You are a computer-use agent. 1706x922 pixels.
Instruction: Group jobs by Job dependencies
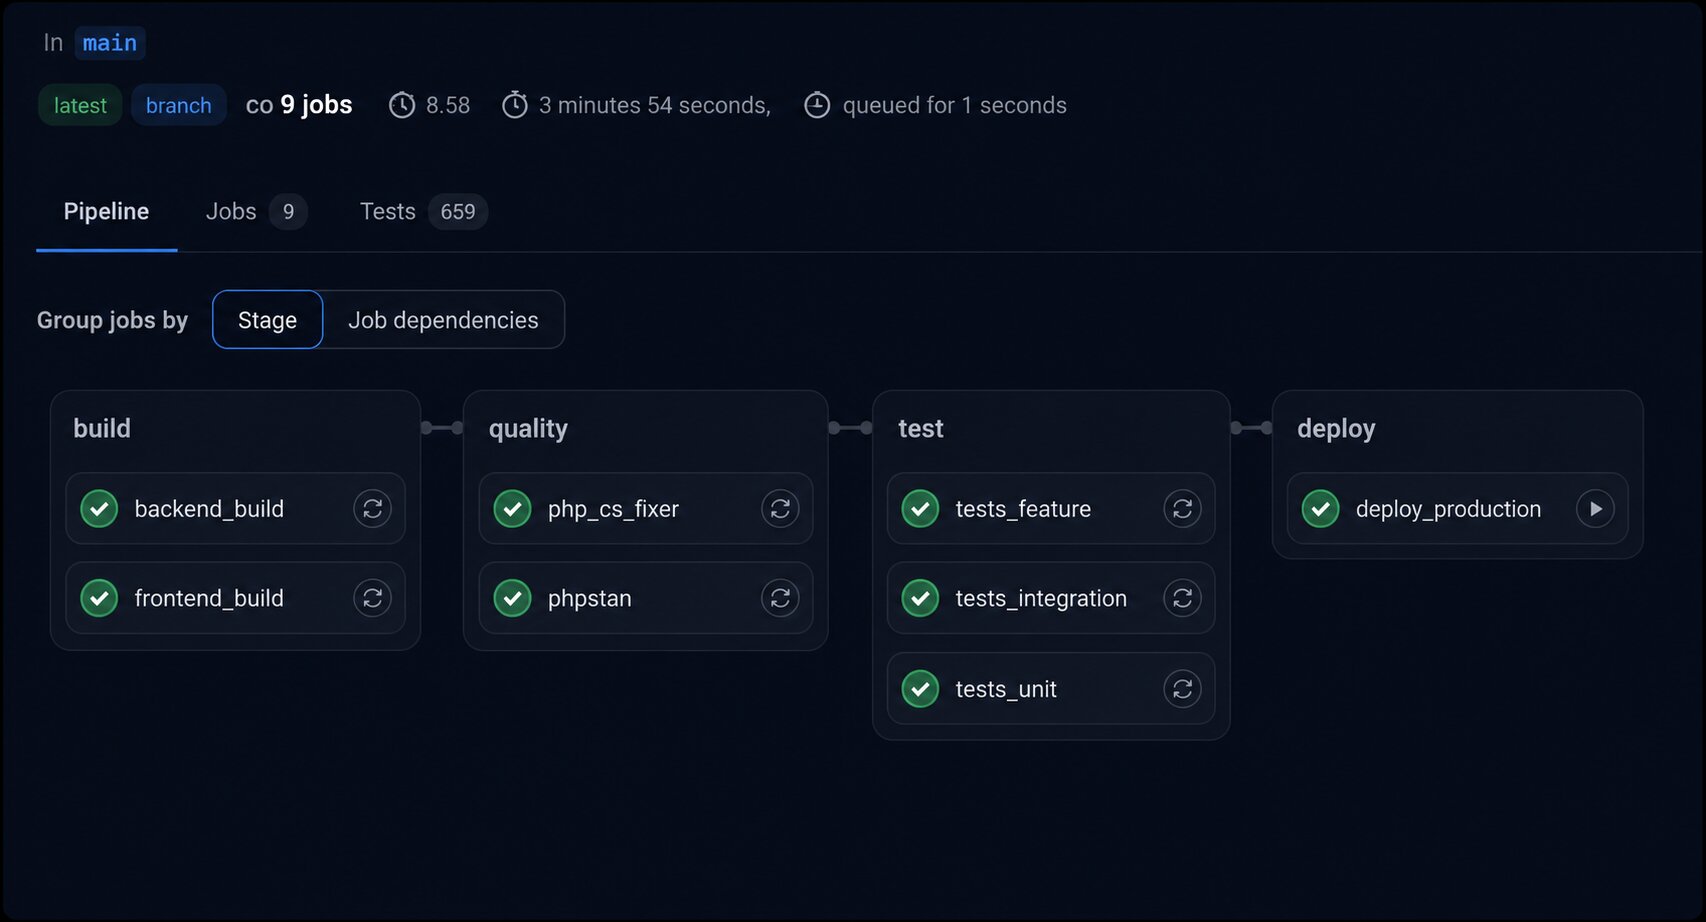pos(443,320)
